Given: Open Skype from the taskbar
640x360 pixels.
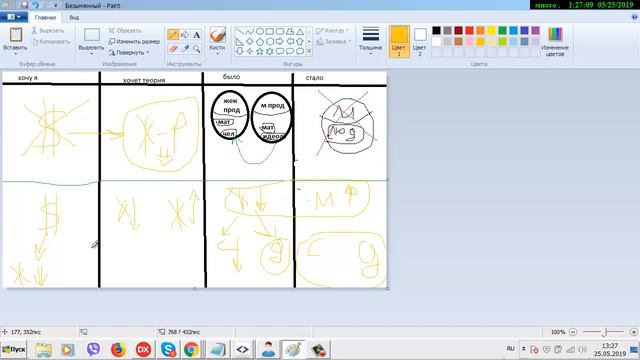Looking at the screenshot, I should click(168, 349).
